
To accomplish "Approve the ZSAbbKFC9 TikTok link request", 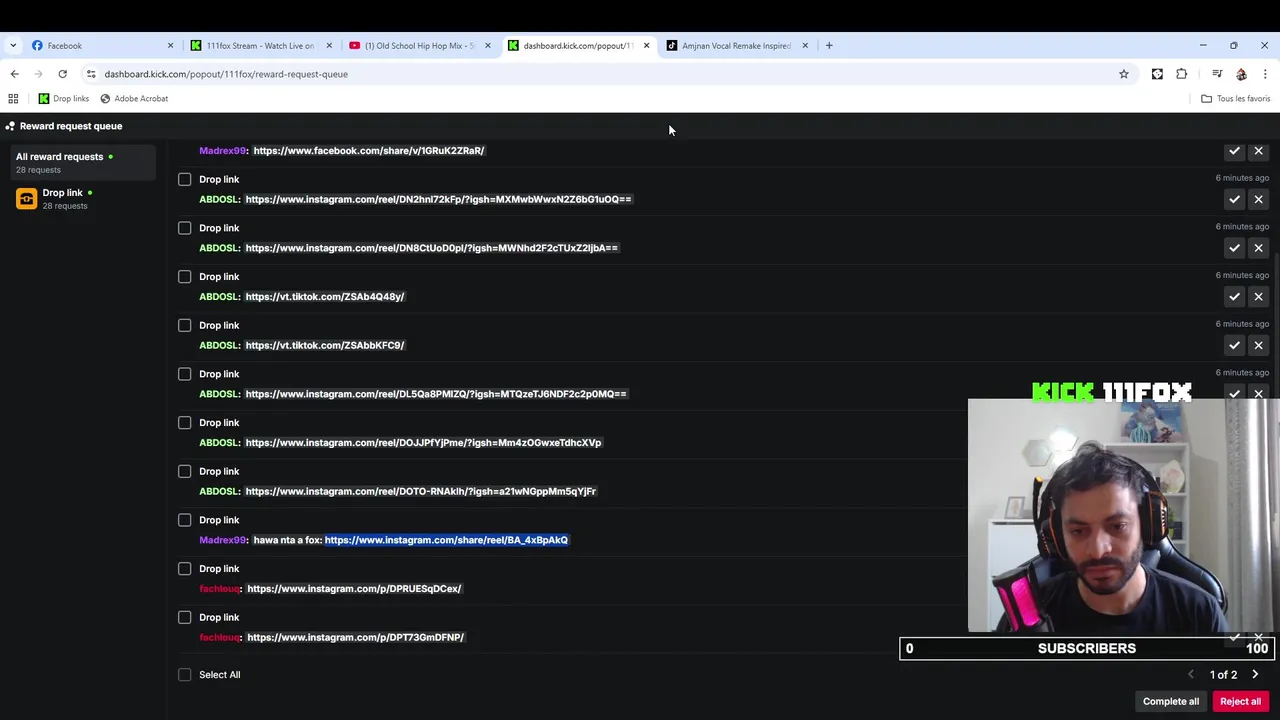I will [1234, 345].
